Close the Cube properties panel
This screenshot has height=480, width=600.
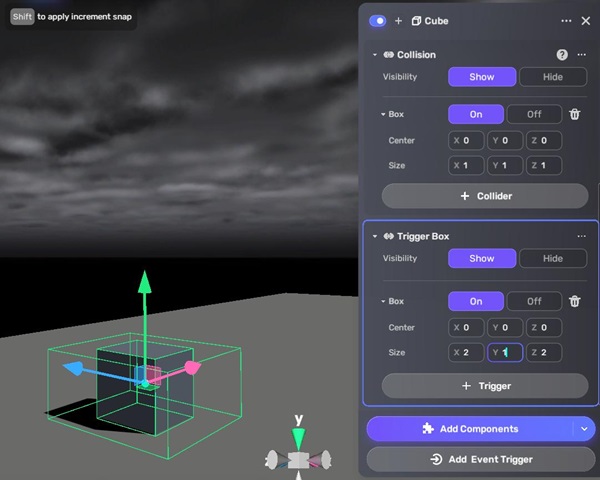(586, 20)
